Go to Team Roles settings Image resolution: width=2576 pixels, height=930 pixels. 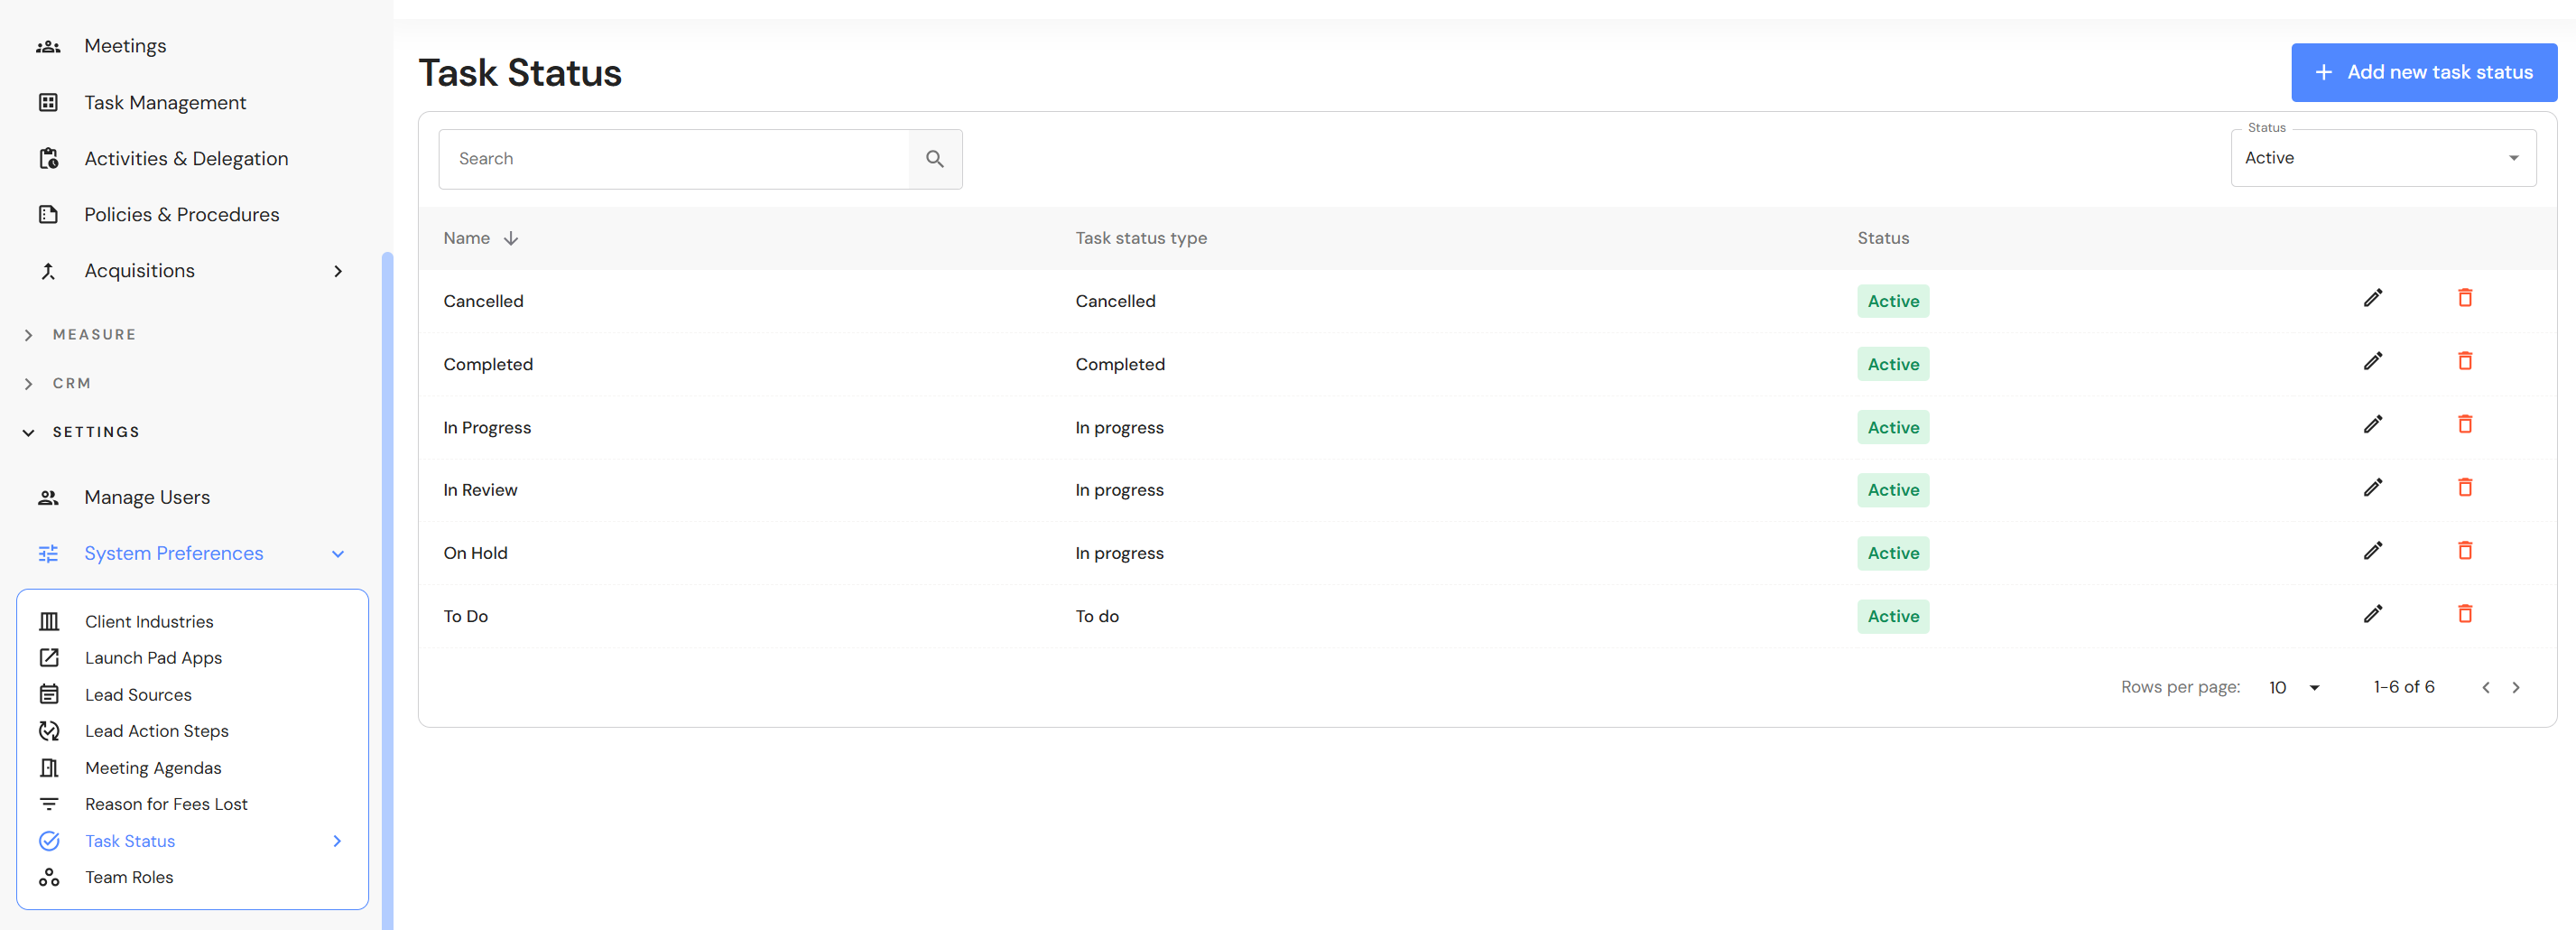coord(129,877)
